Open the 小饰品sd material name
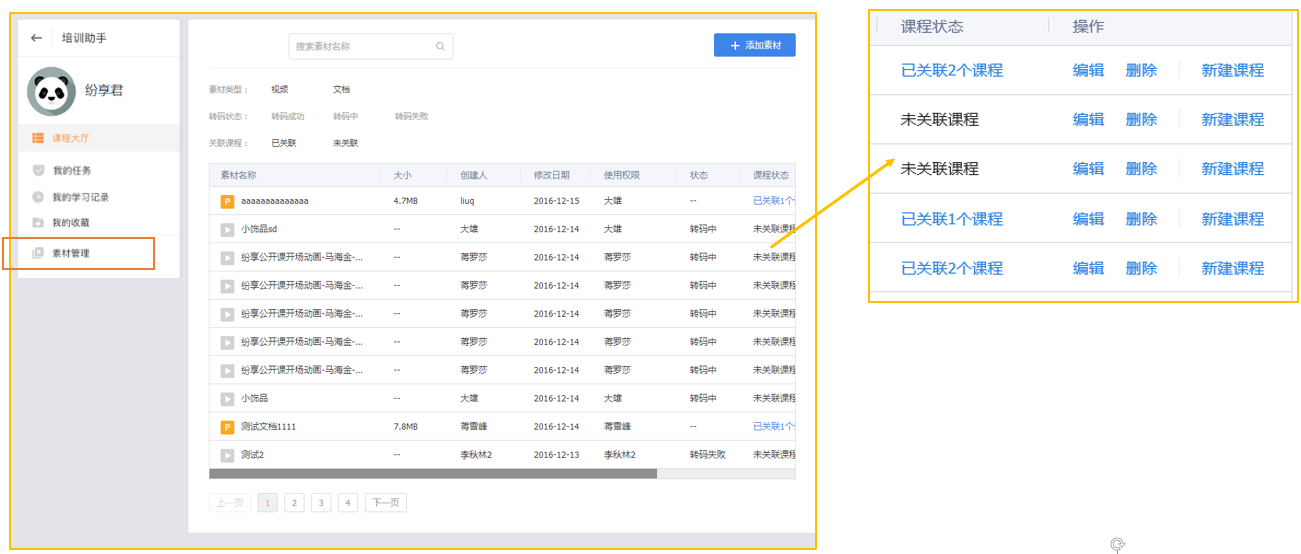The image size is (1301, 554). tap(259, 229)
